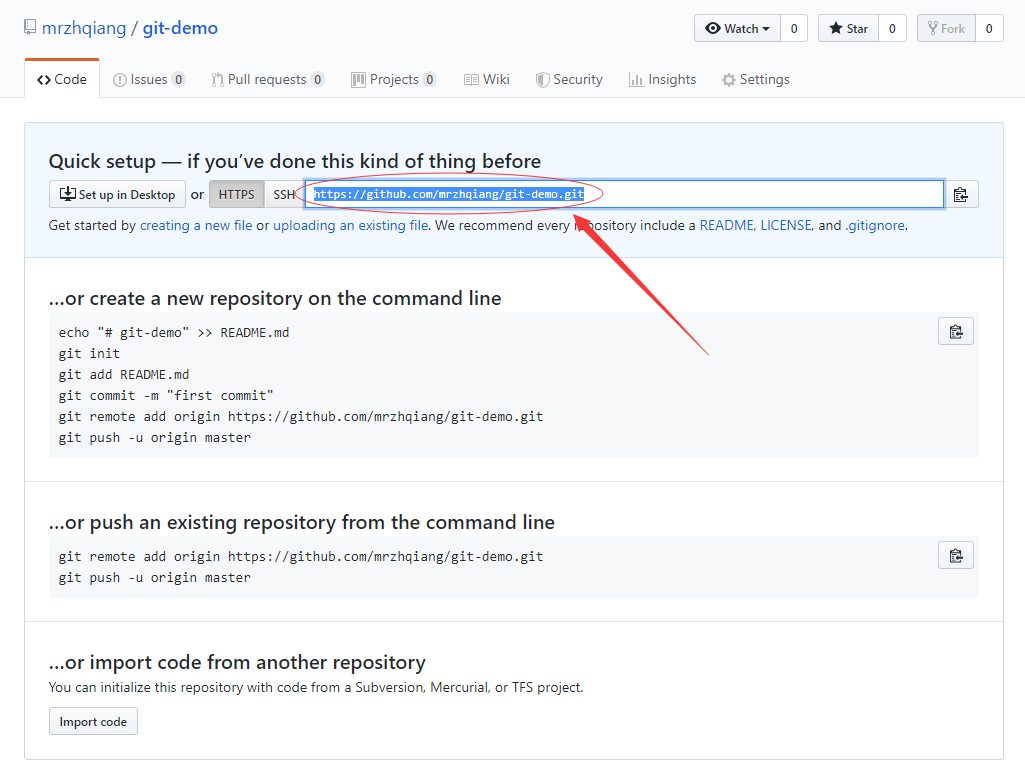
Task: View the forks count
Action: click(989, 28)
